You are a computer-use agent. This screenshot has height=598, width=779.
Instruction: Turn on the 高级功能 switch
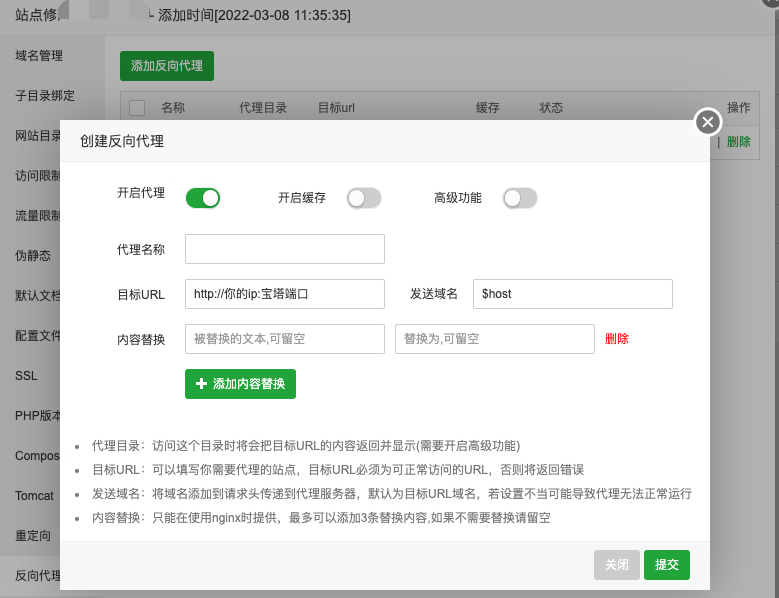(x=520, y=198)
